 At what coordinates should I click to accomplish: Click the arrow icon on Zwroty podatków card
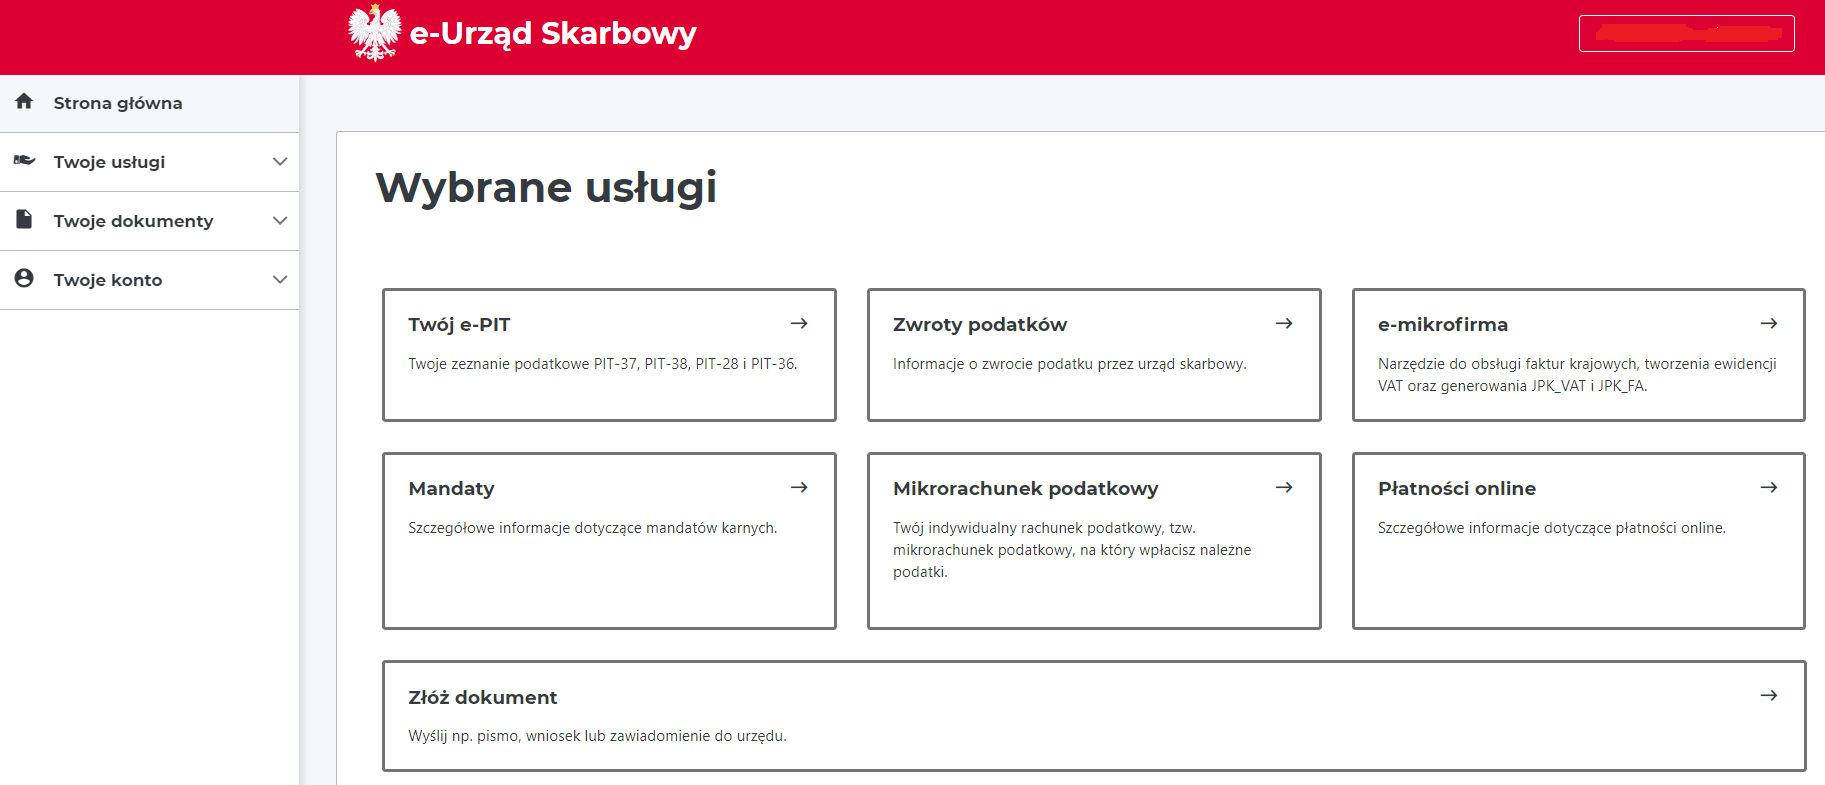(1284, 323)
